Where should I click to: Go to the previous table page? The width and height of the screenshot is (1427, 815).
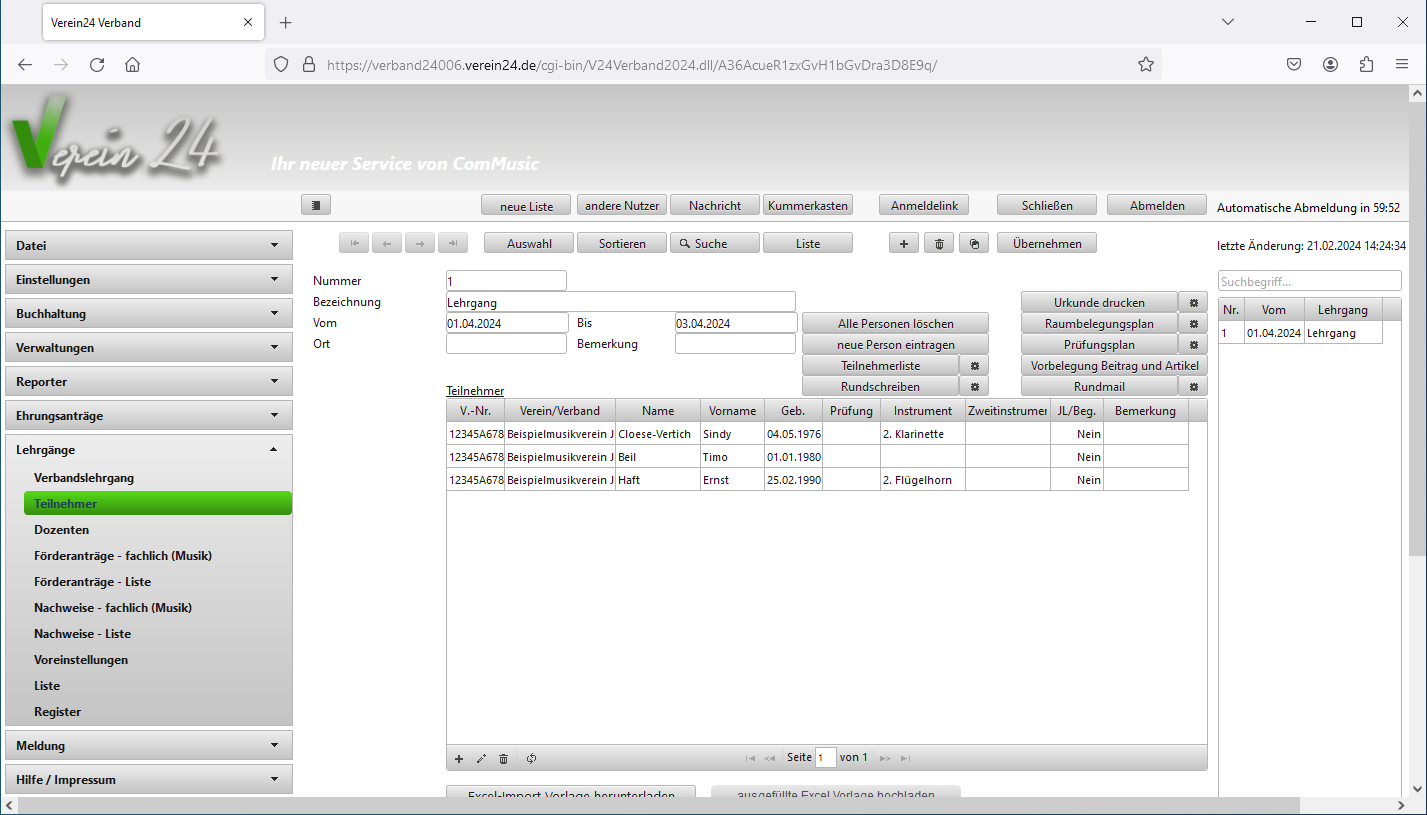coord(769,758)
